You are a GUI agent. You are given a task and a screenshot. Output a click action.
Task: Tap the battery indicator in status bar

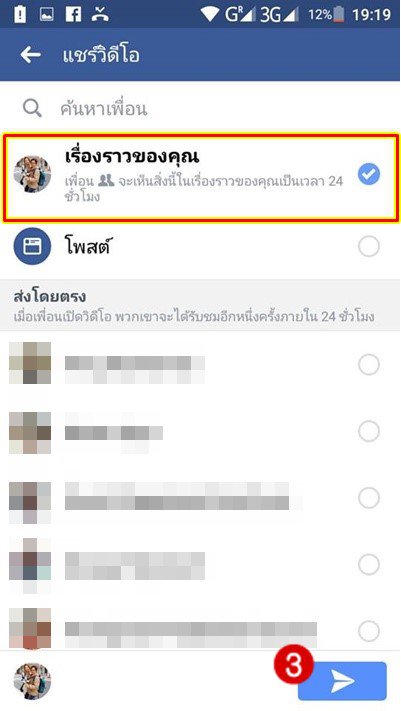point(339,15)
